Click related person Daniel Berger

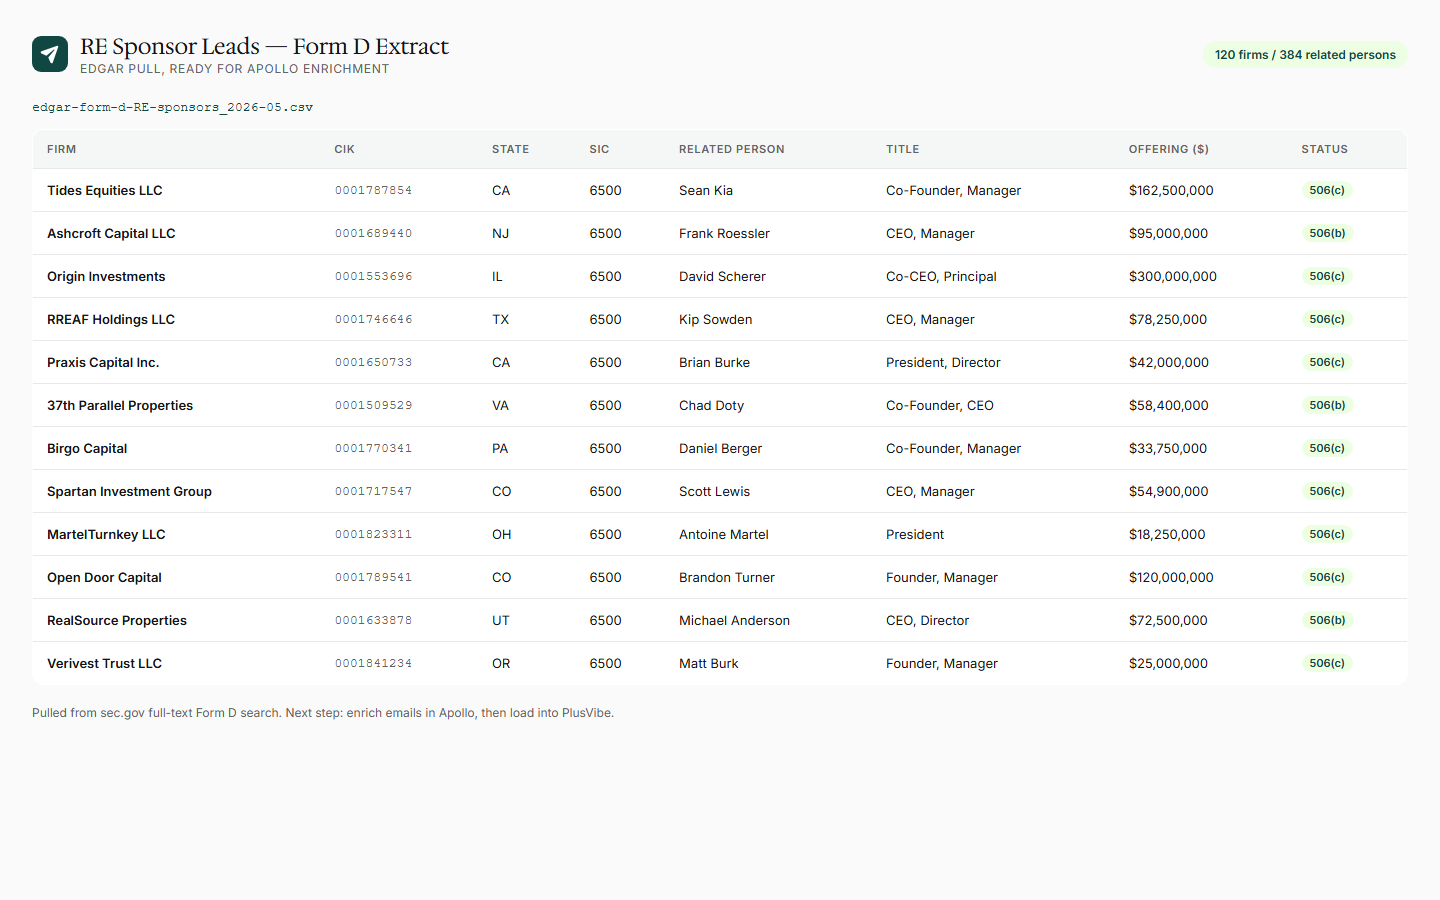coord(720,448)
